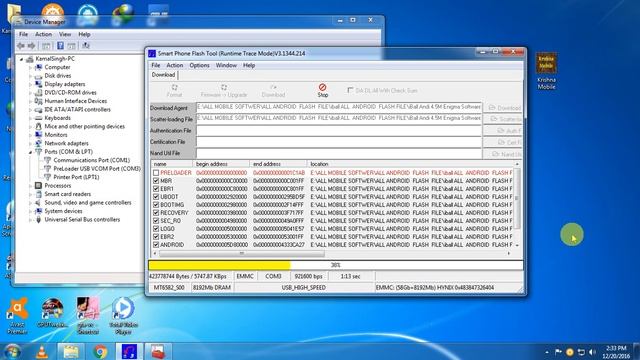This screenshot has width=640, height=360.
Task: Toggle SEC_RO checkbox
Action: tap(156, 221)
